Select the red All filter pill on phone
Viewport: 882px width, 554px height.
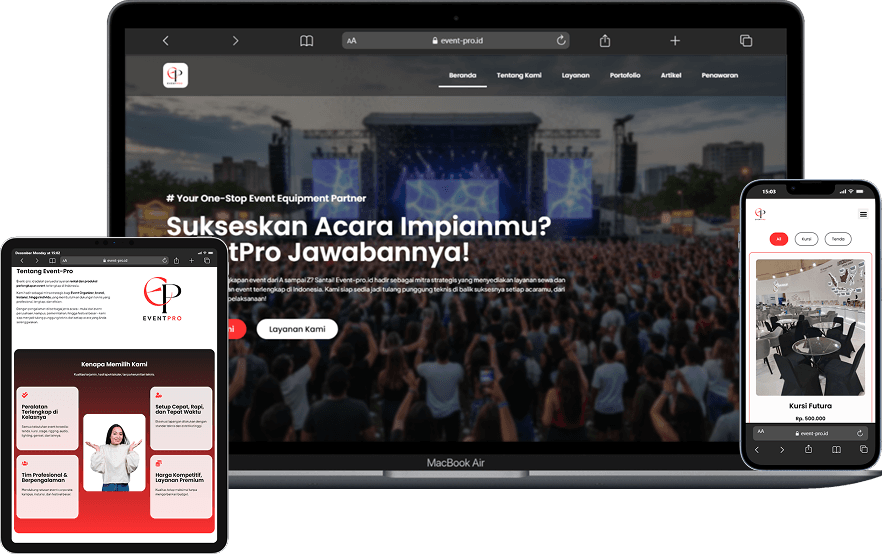tap(777, 239)
